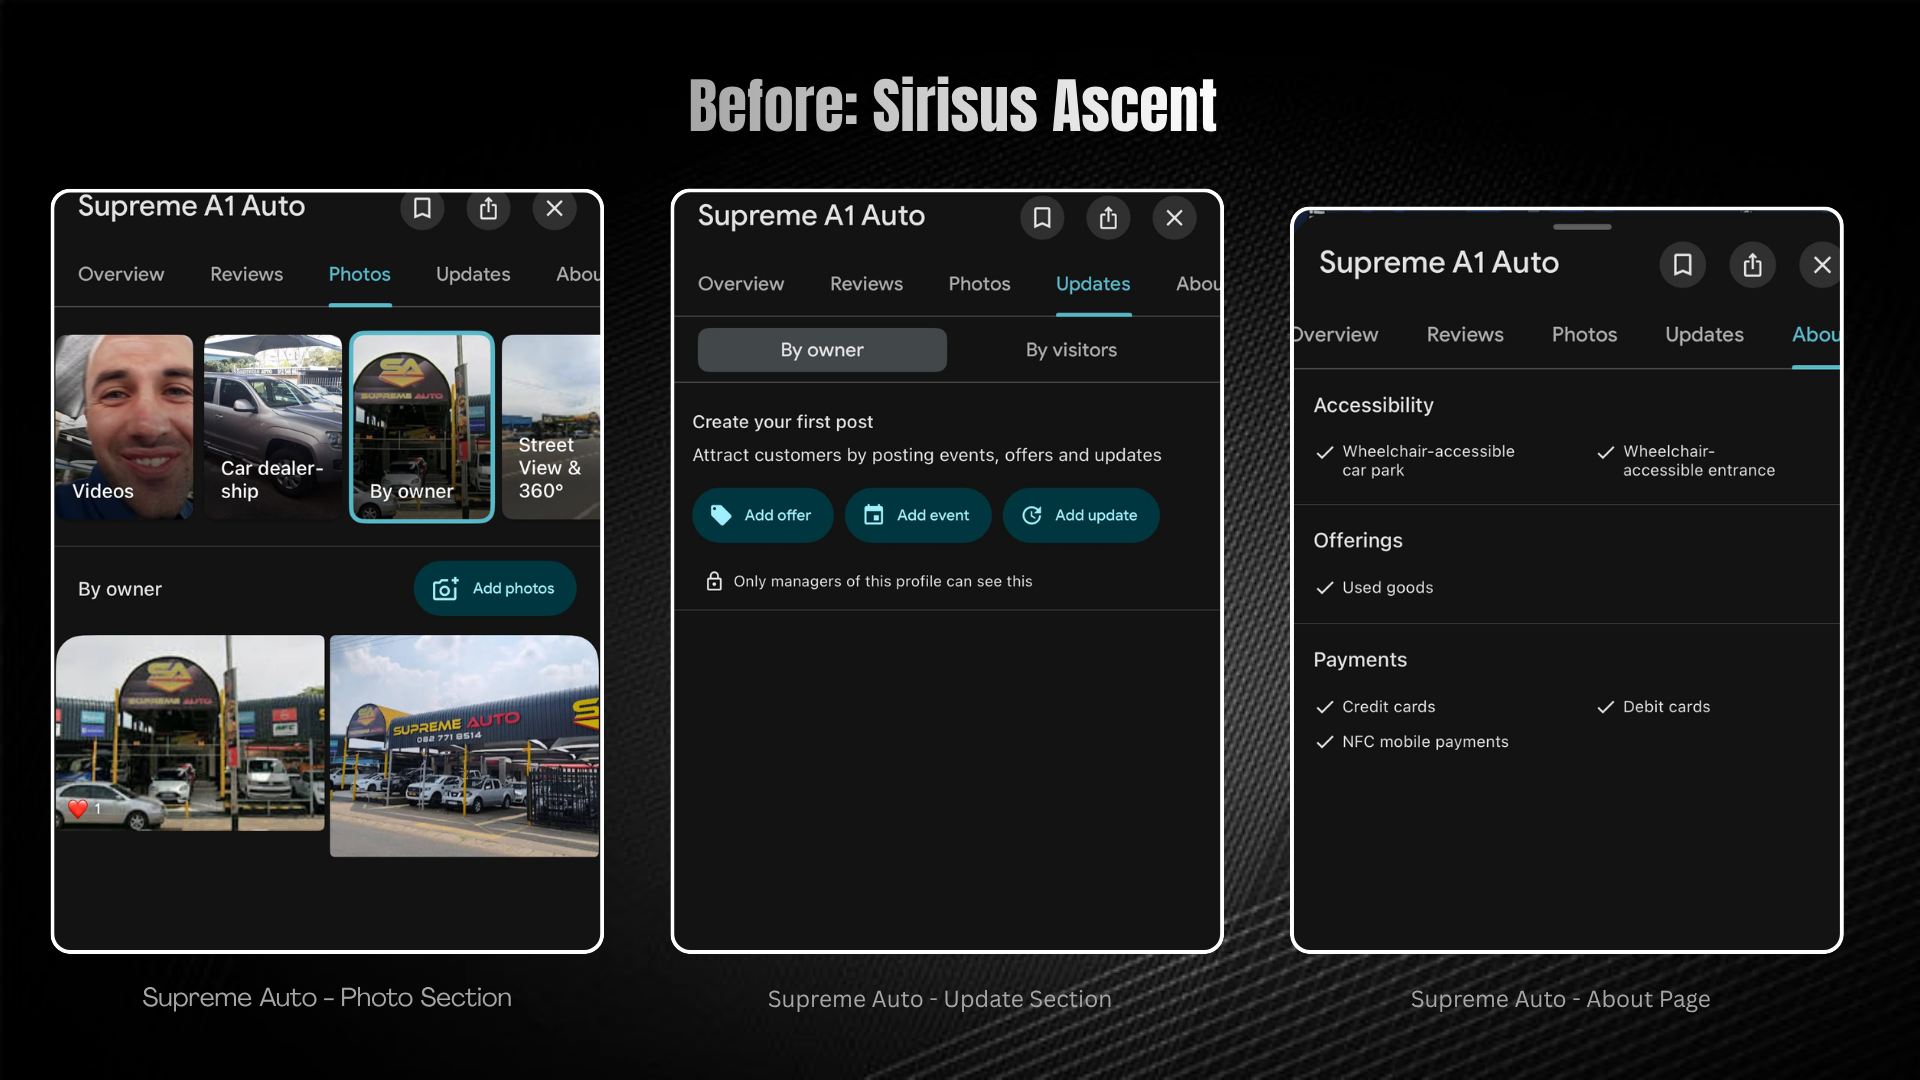Open the Overview tab in the Photo Section panel

(121, 274)
